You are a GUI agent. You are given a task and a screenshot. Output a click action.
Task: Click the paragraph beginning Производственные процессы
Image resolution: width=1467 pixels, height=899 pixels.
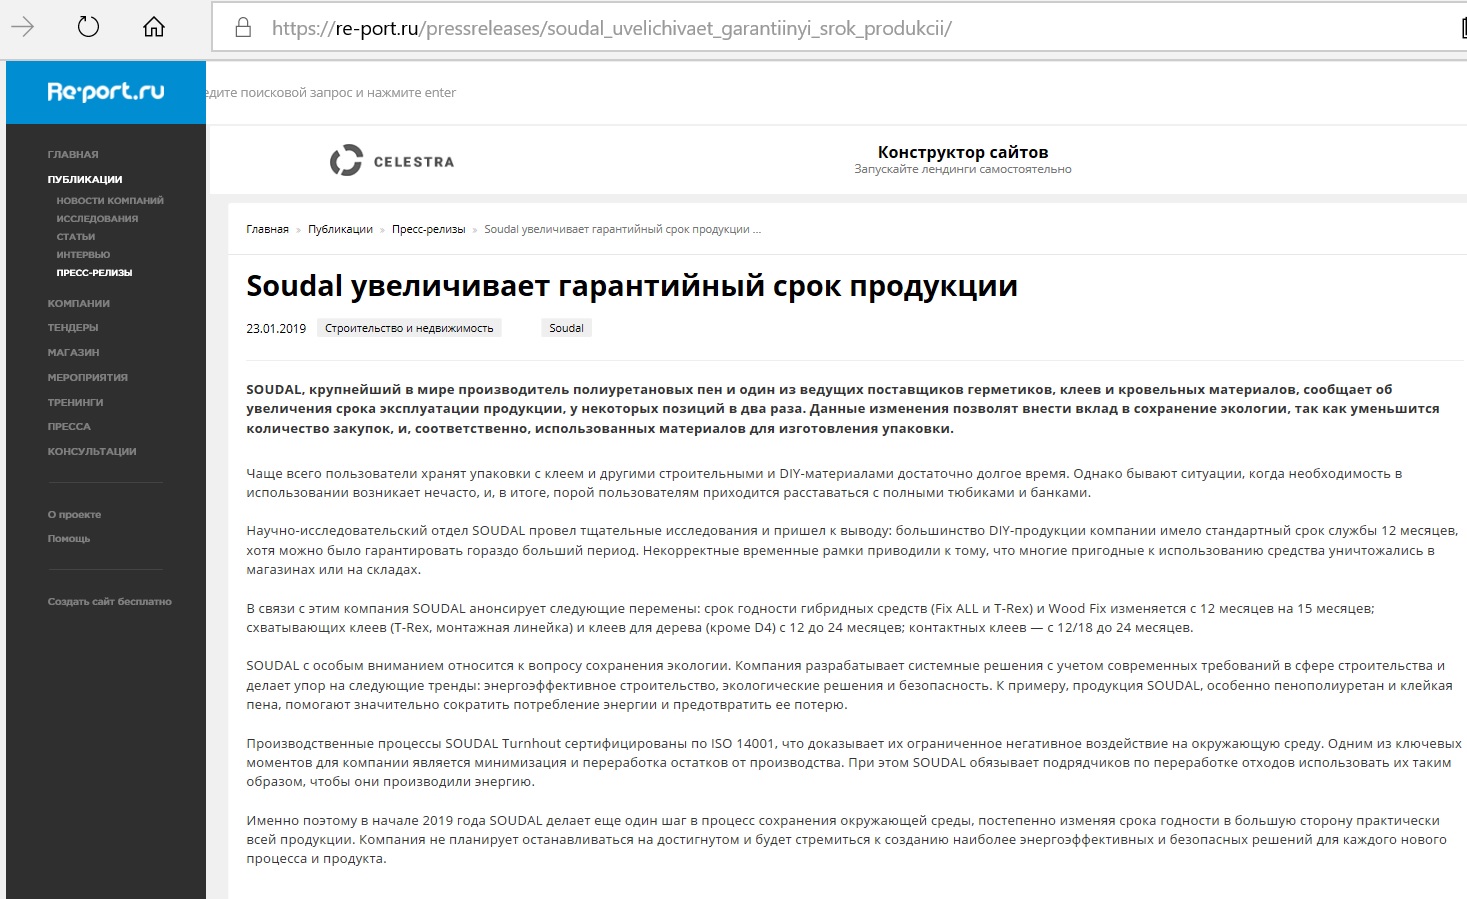click(x=854, y=762)
